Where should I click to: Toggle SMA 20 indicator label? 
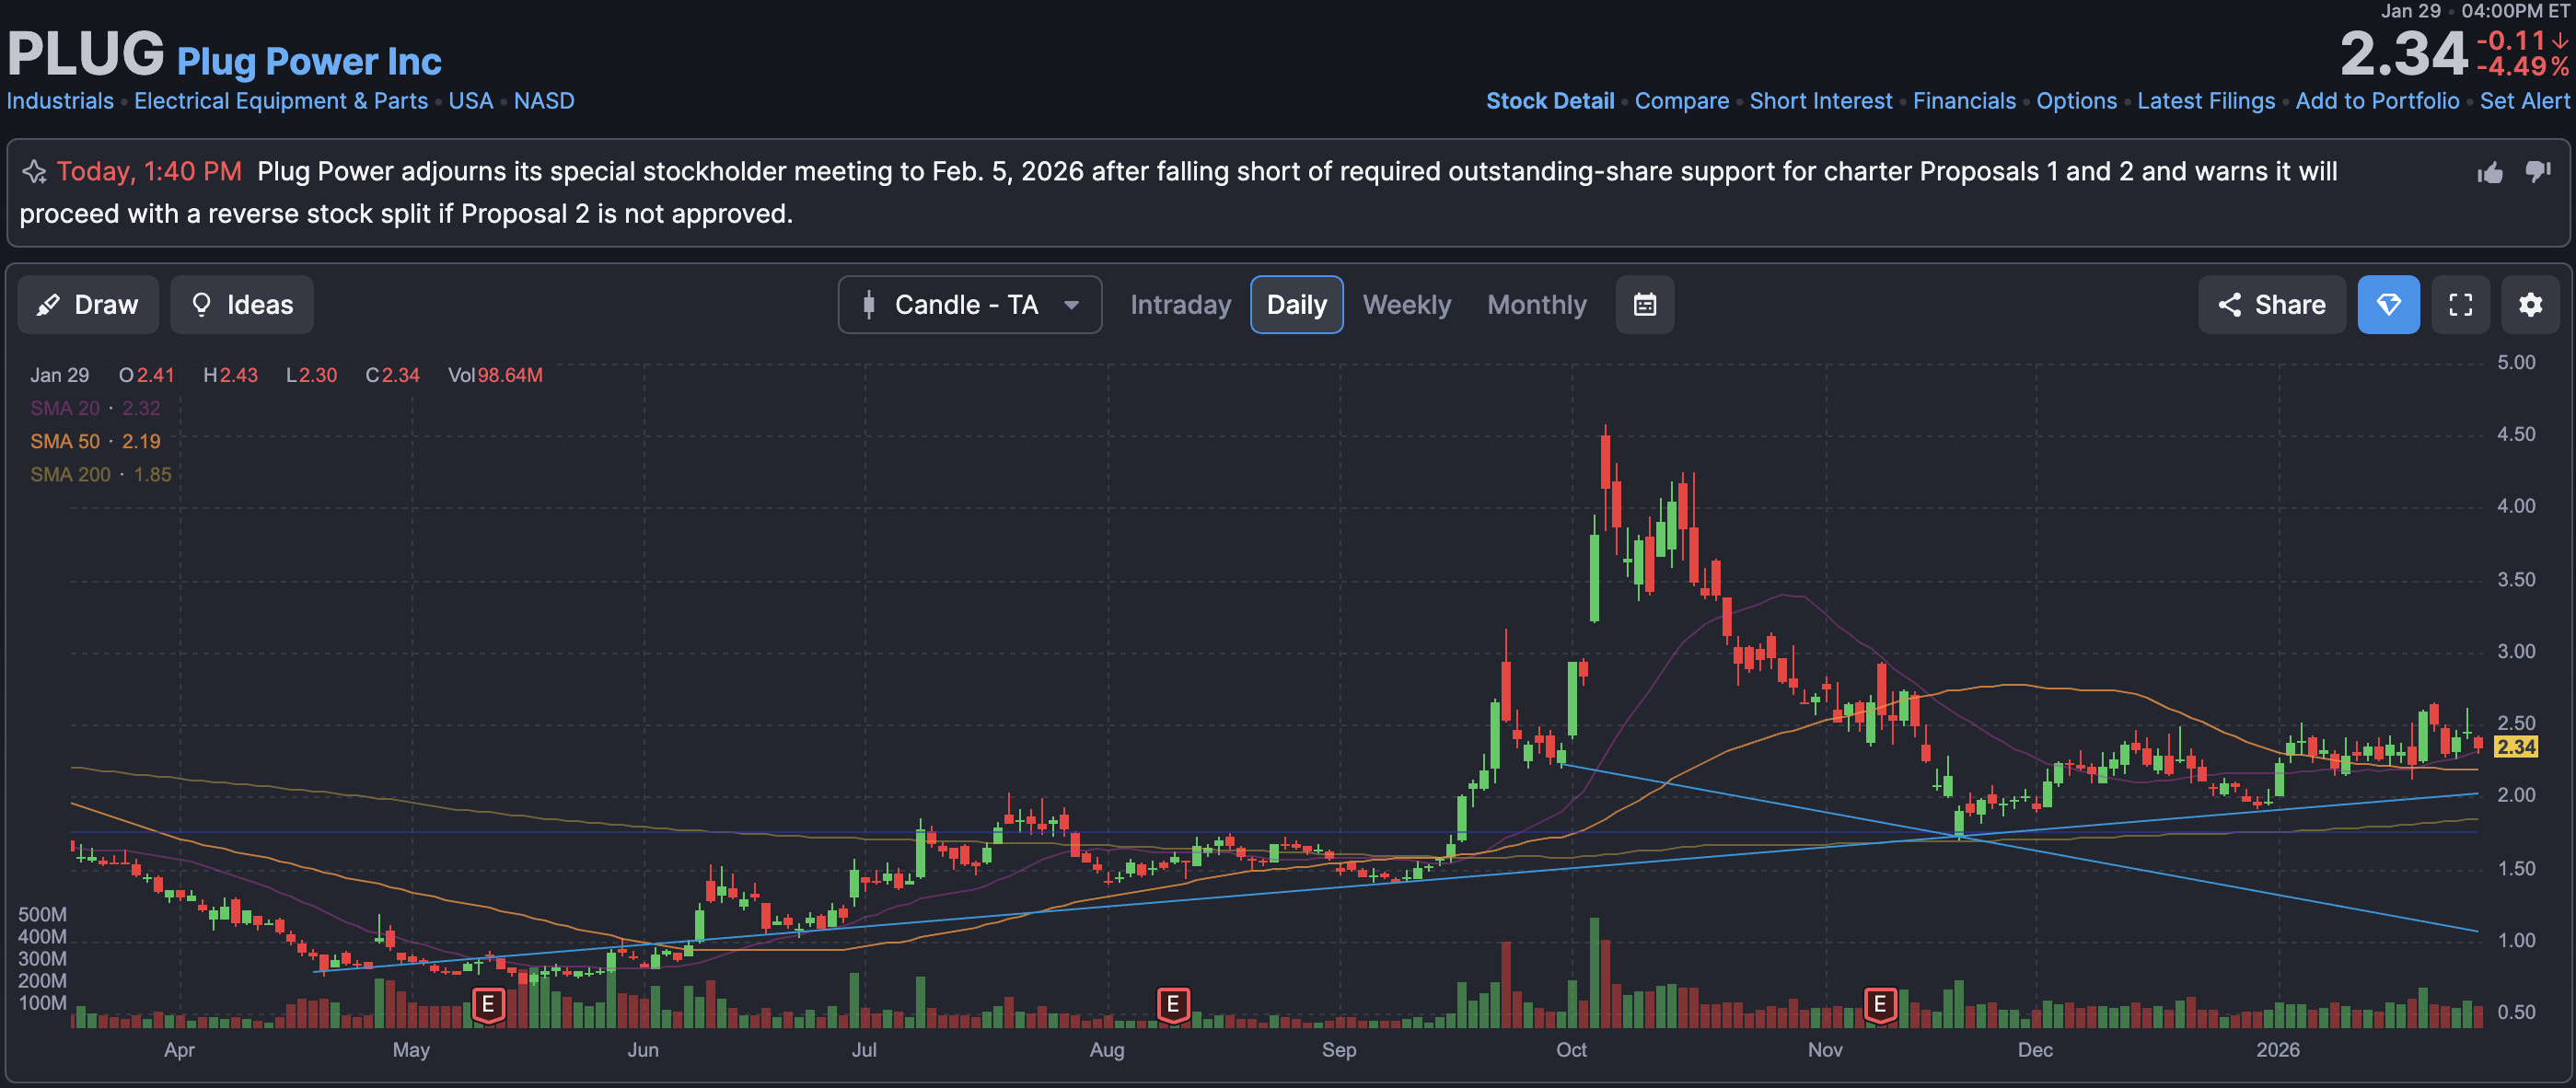click(65, 408)
